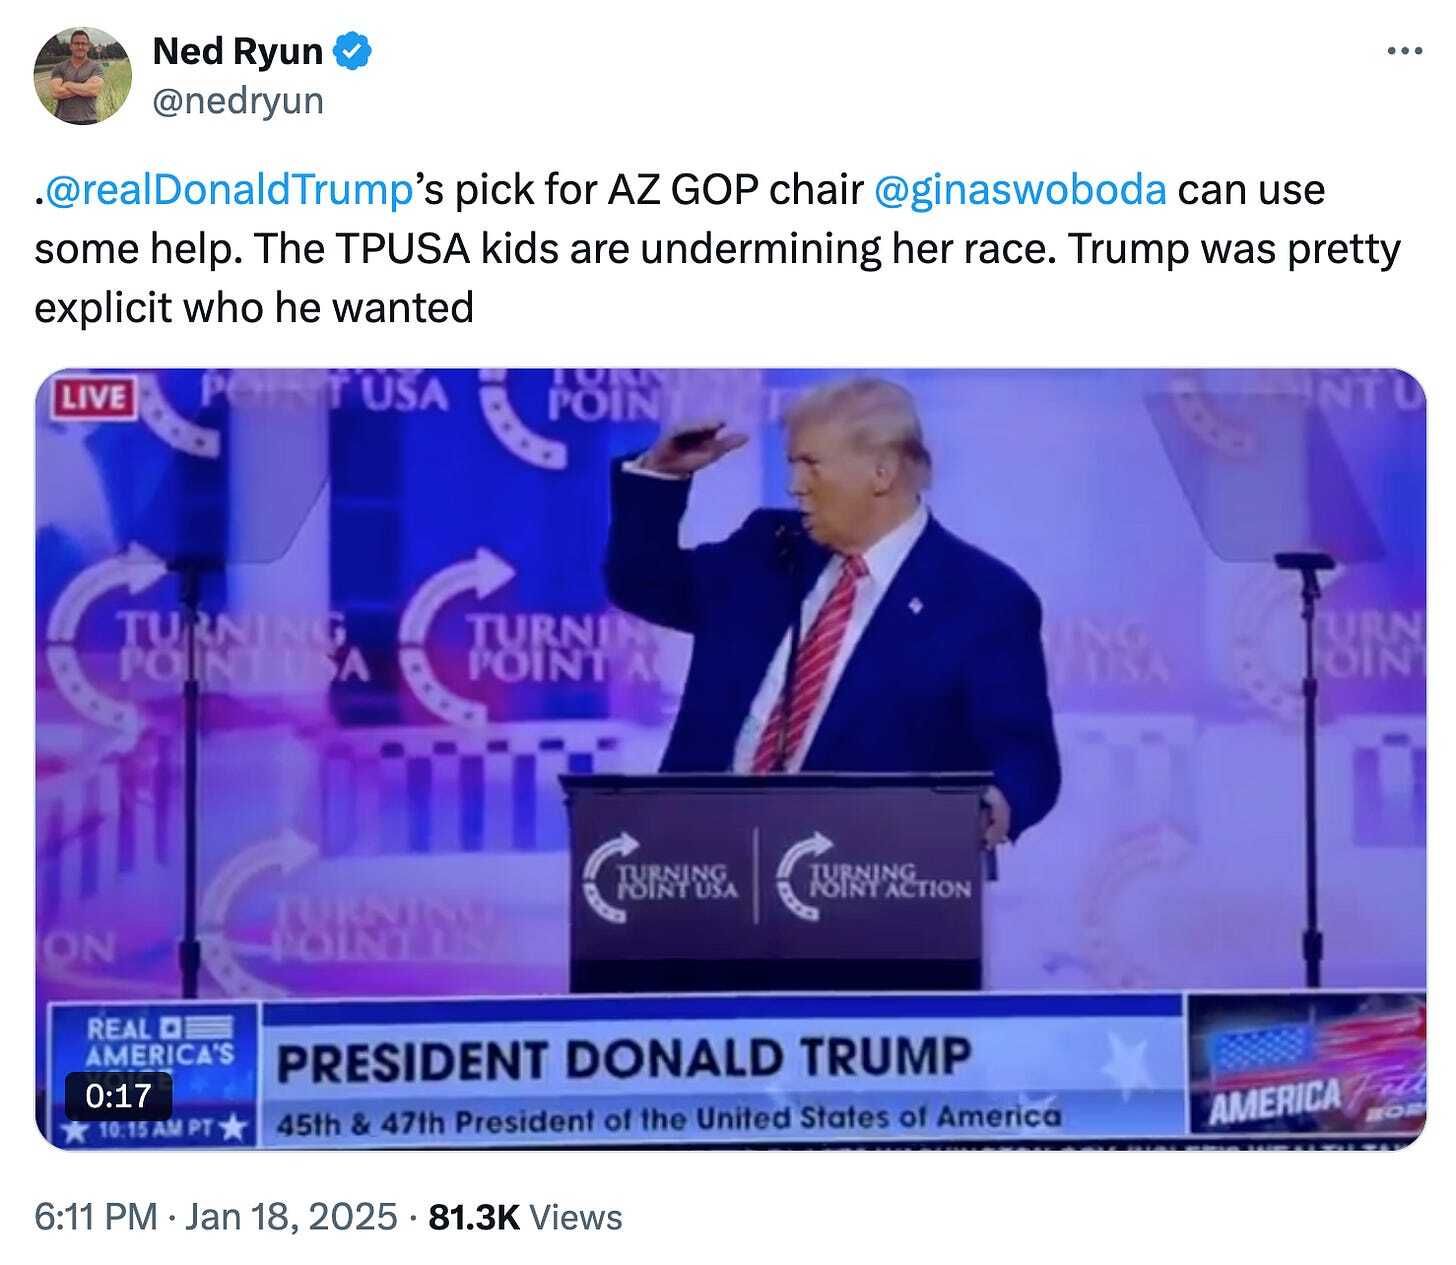Click the Ned Ryun display name
This screenshot has width=1456, height=1265.
click(x=237, y=51)
